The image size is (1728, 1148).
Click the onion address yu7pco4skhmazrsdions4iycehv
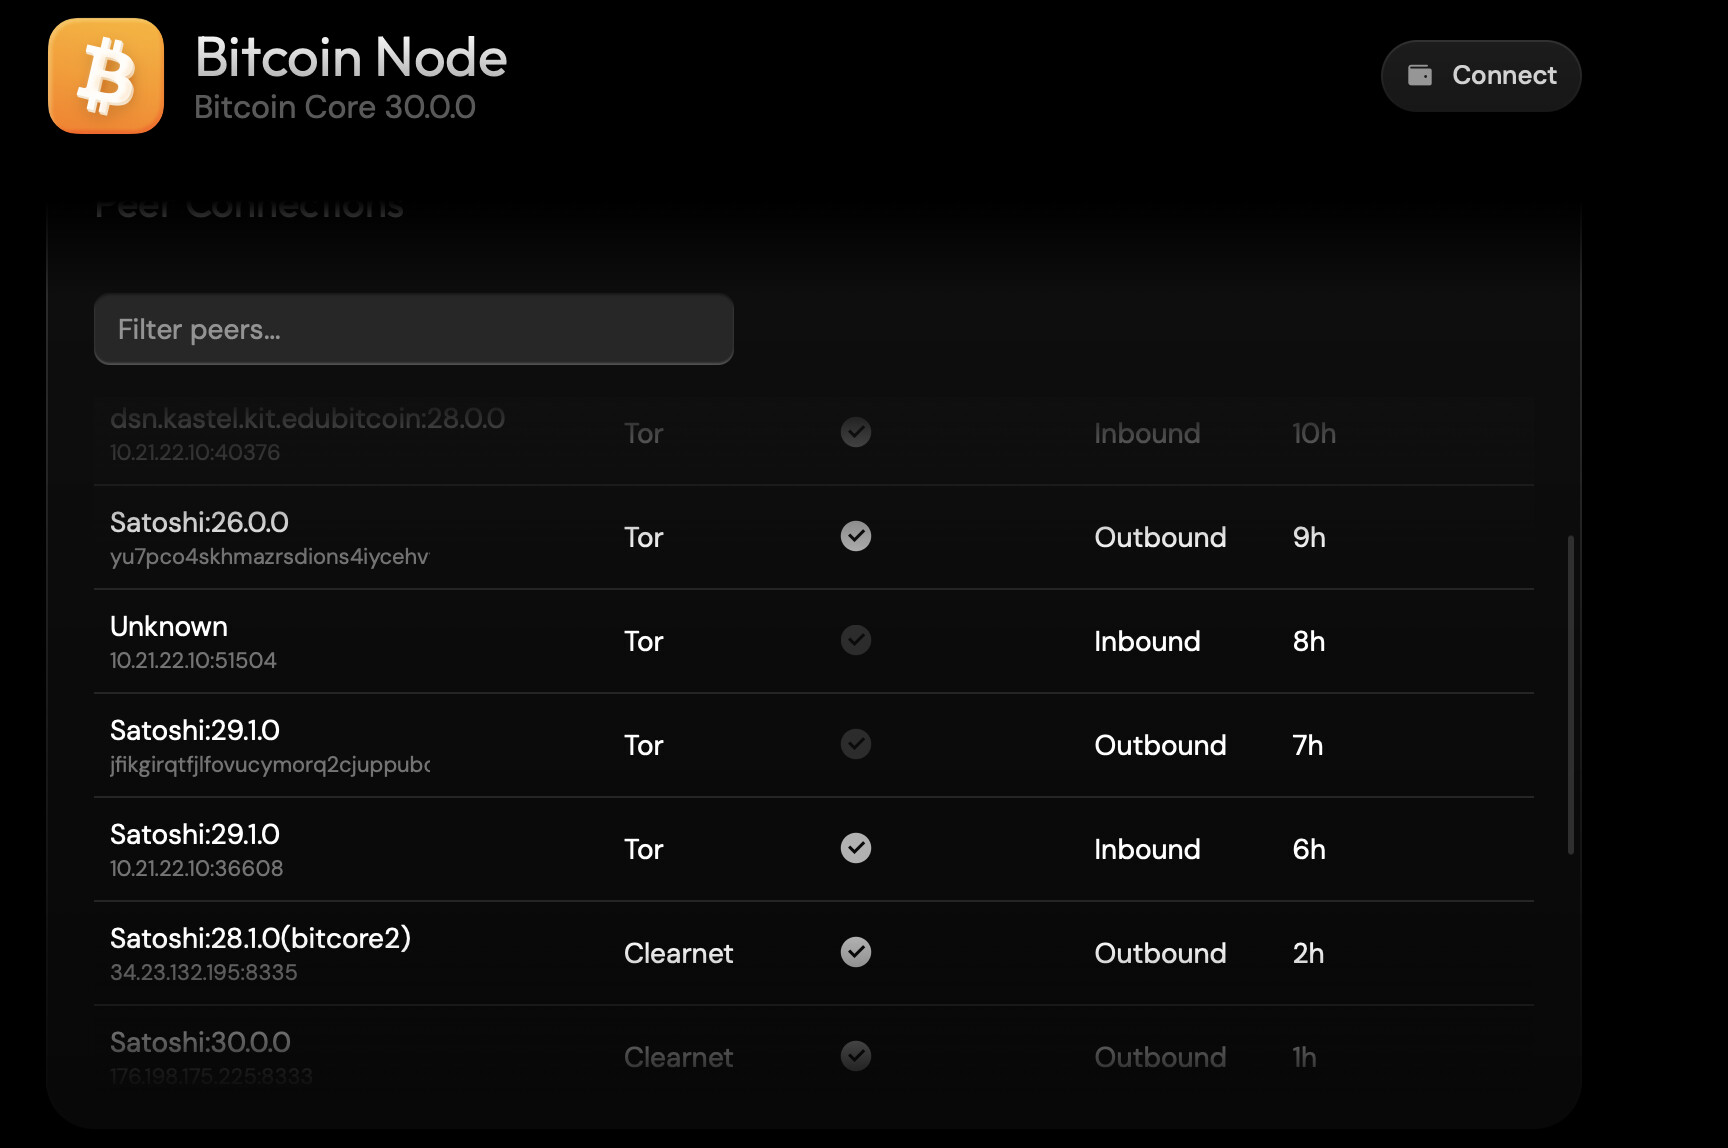point(269,557)
